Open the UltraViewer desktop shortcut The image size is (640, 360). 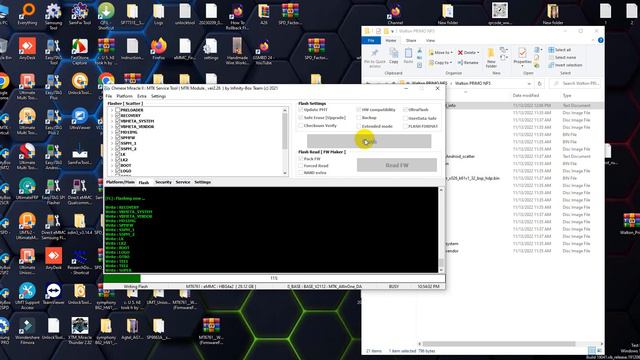click(x=80, y=119)
